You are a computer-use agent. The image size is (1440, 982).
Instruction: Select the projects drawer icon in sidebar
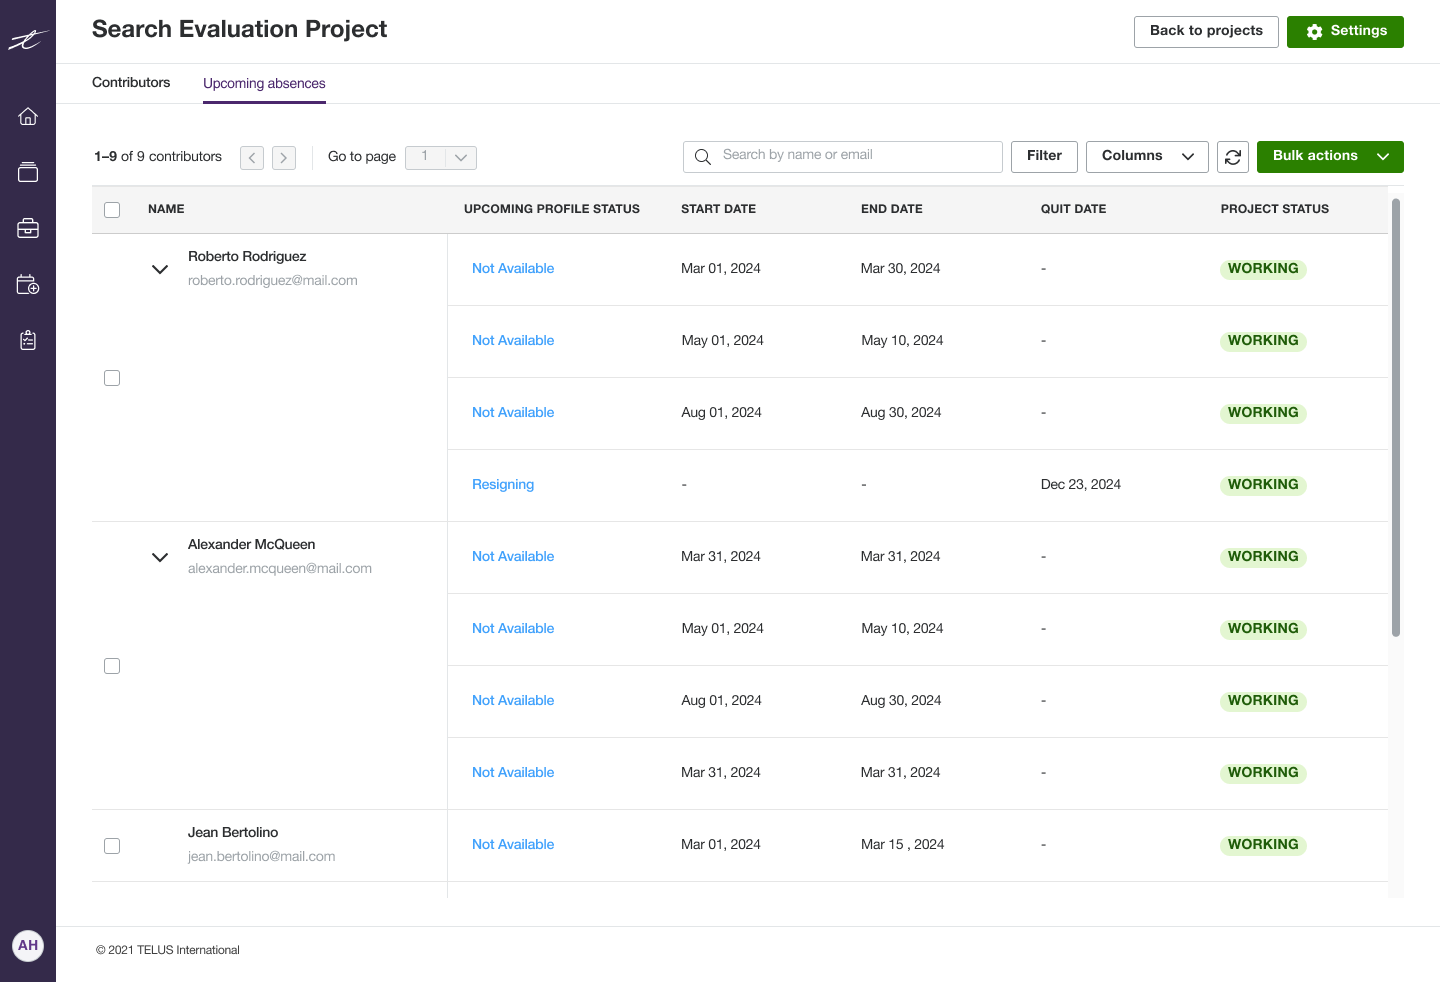click(27, 172)
